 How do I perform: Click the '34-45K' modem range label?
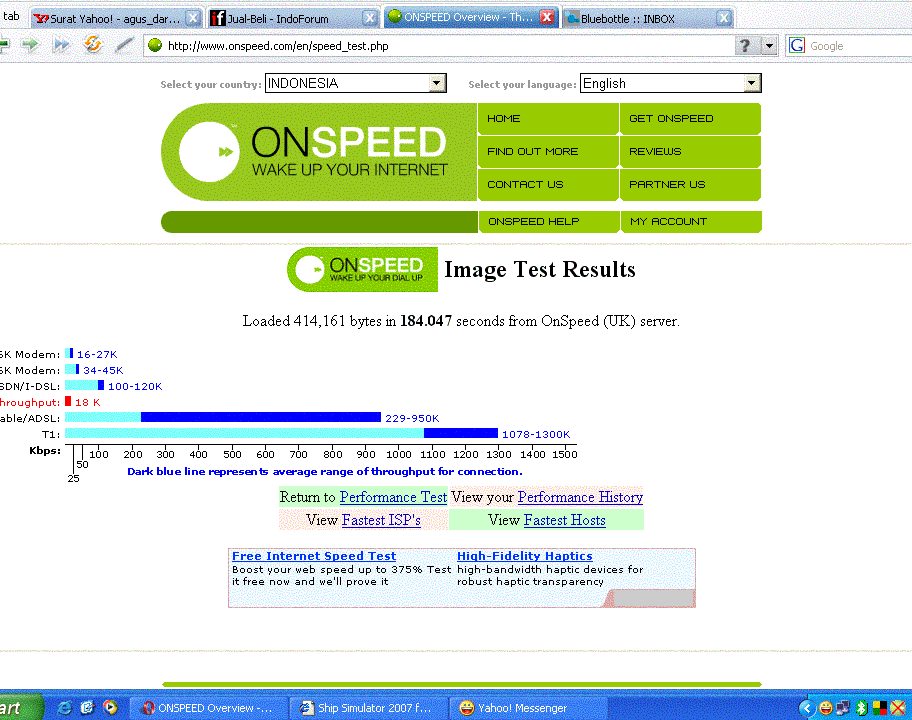click(x=103, y=370)
